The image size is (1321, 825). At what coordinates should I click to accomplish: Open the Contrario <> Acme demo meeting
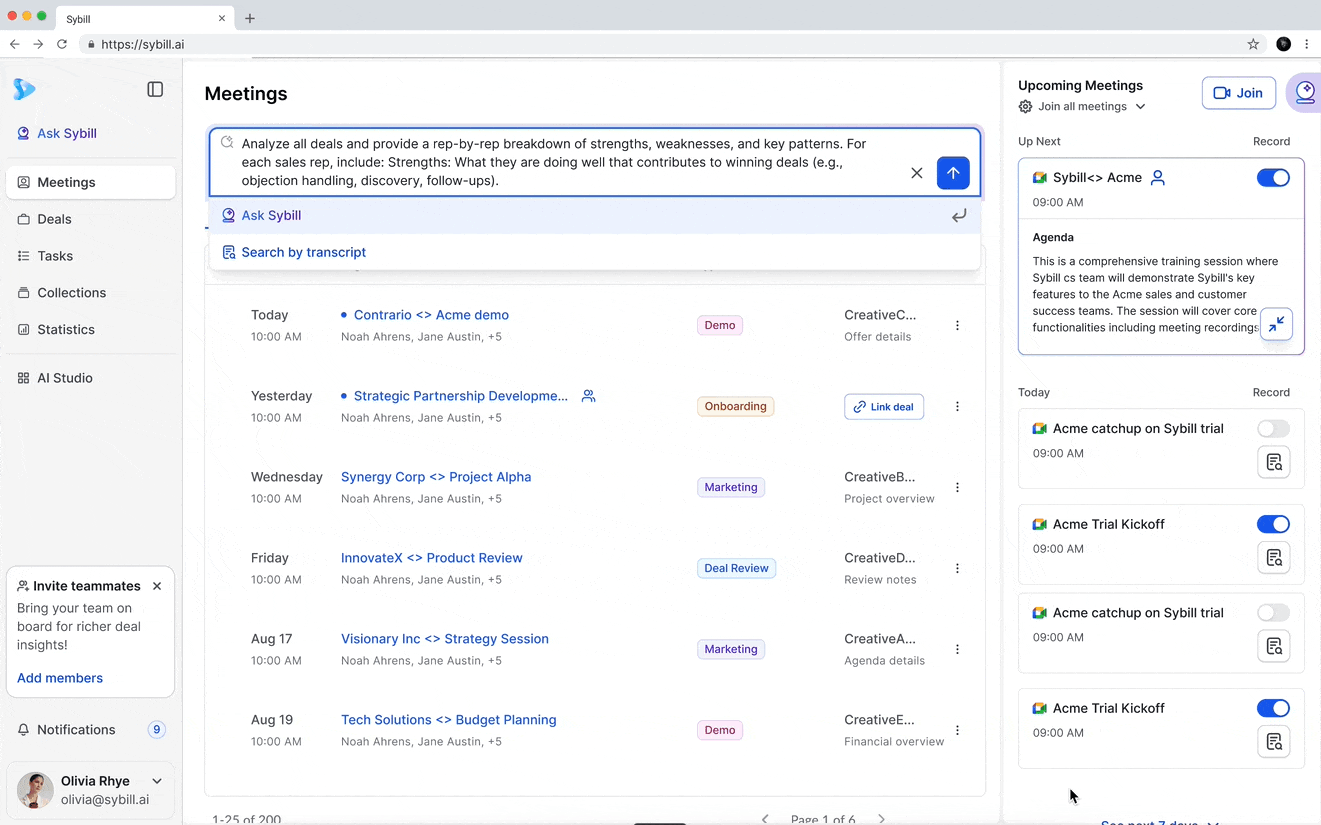(431, 315)
